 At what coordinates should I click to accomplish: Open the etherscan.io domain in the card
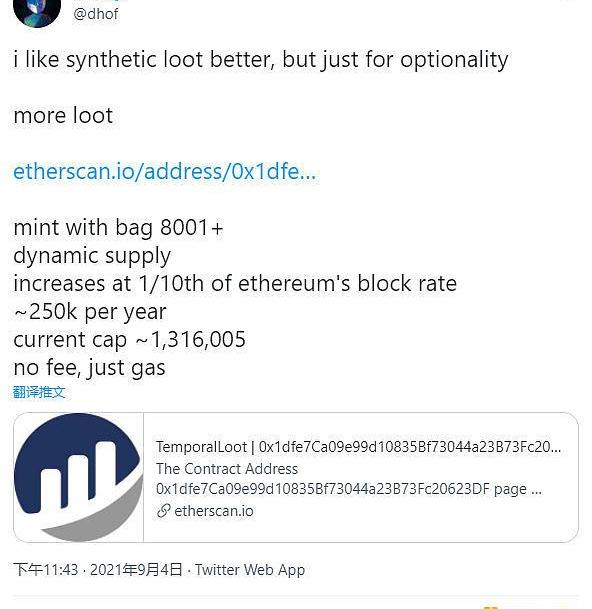(214, 511)
